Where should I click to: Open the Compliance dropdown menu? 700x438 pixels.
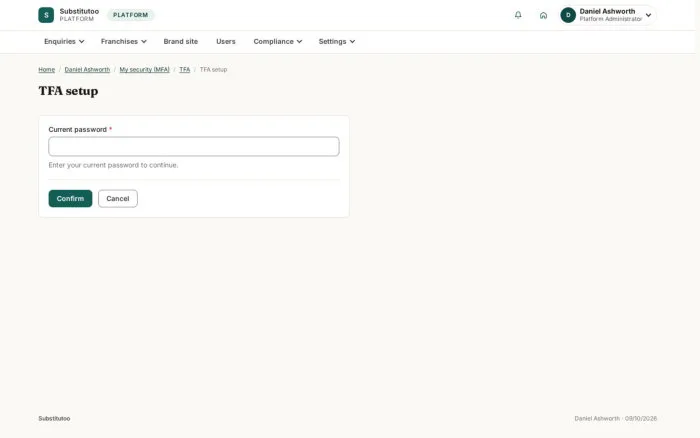pos(278,42)
